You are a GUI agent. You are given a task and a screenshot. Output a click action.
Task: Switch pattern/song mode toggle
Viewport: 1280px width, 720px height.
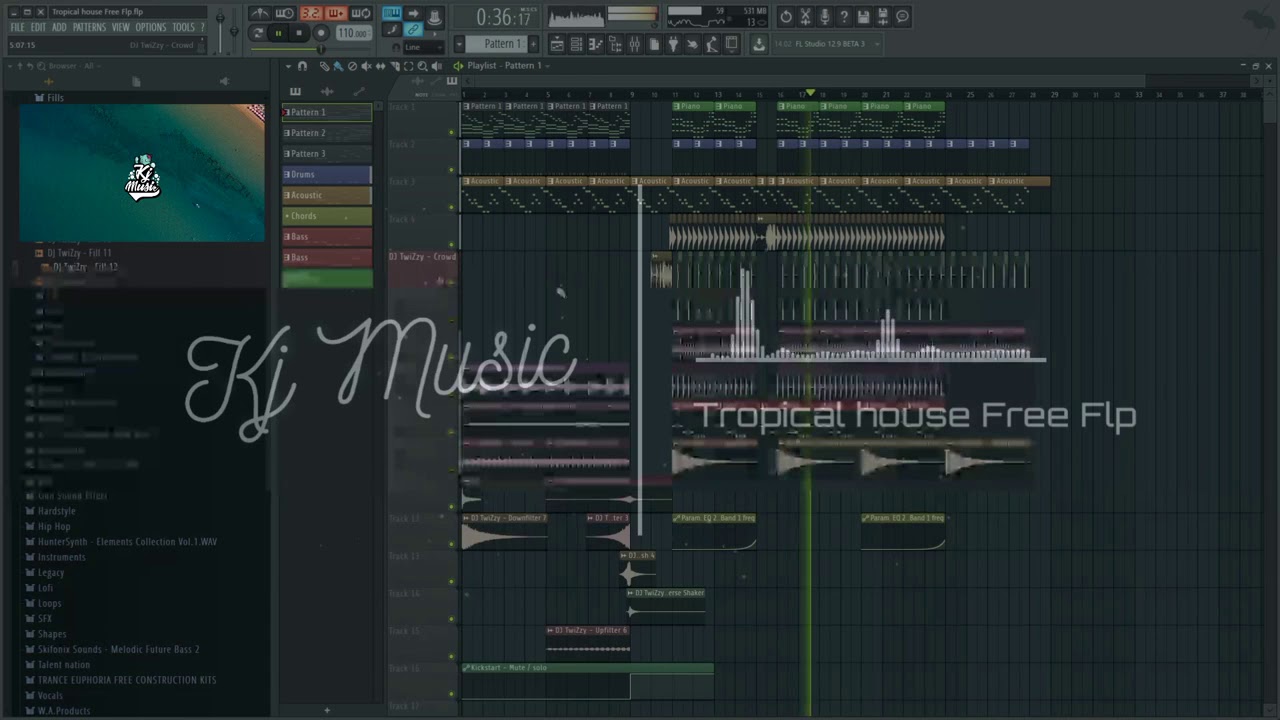258,33
